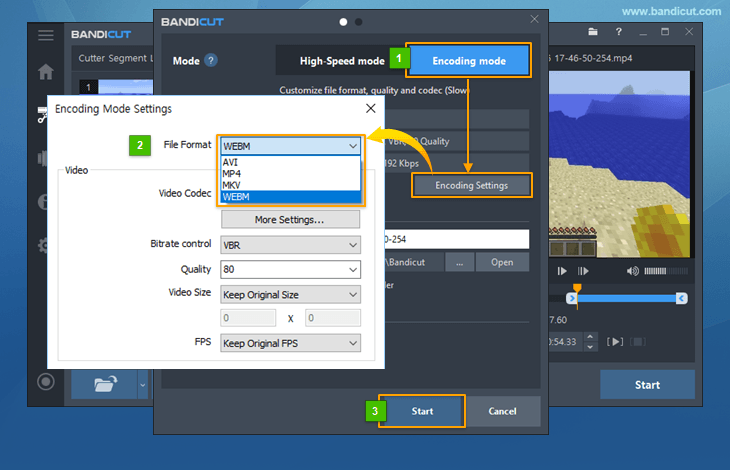Click Start in the main window
This screenshot has width=730, height=470.
[647, 384]
